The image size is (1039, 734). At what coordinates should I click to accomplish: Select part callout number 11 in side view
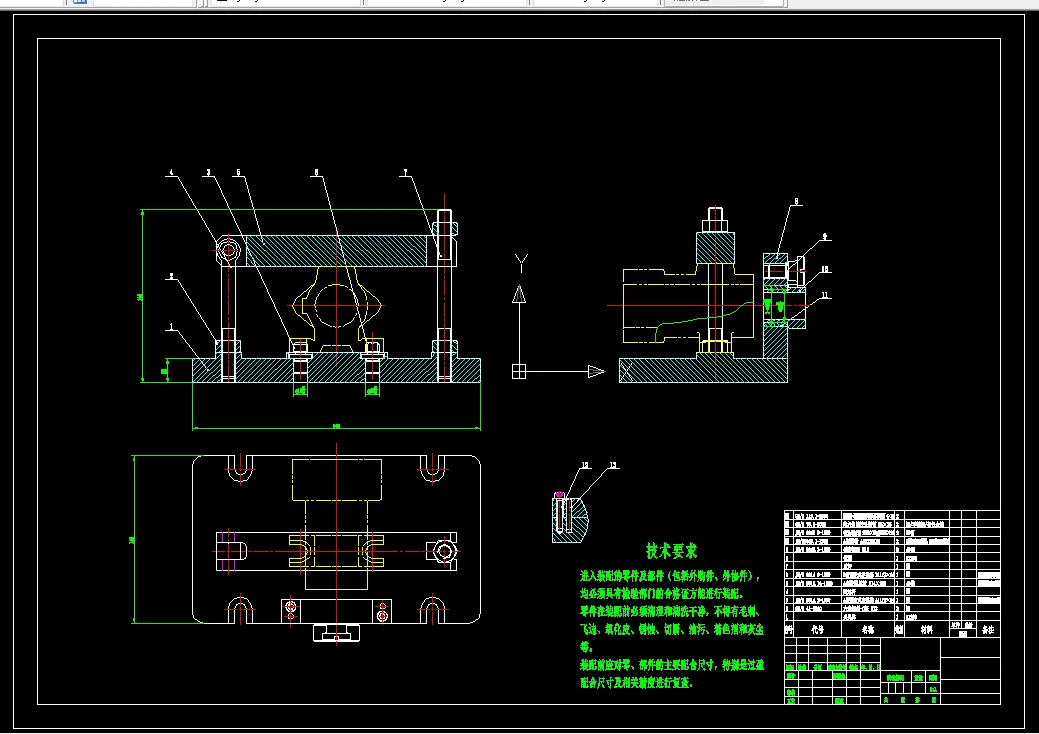(825, 295)
